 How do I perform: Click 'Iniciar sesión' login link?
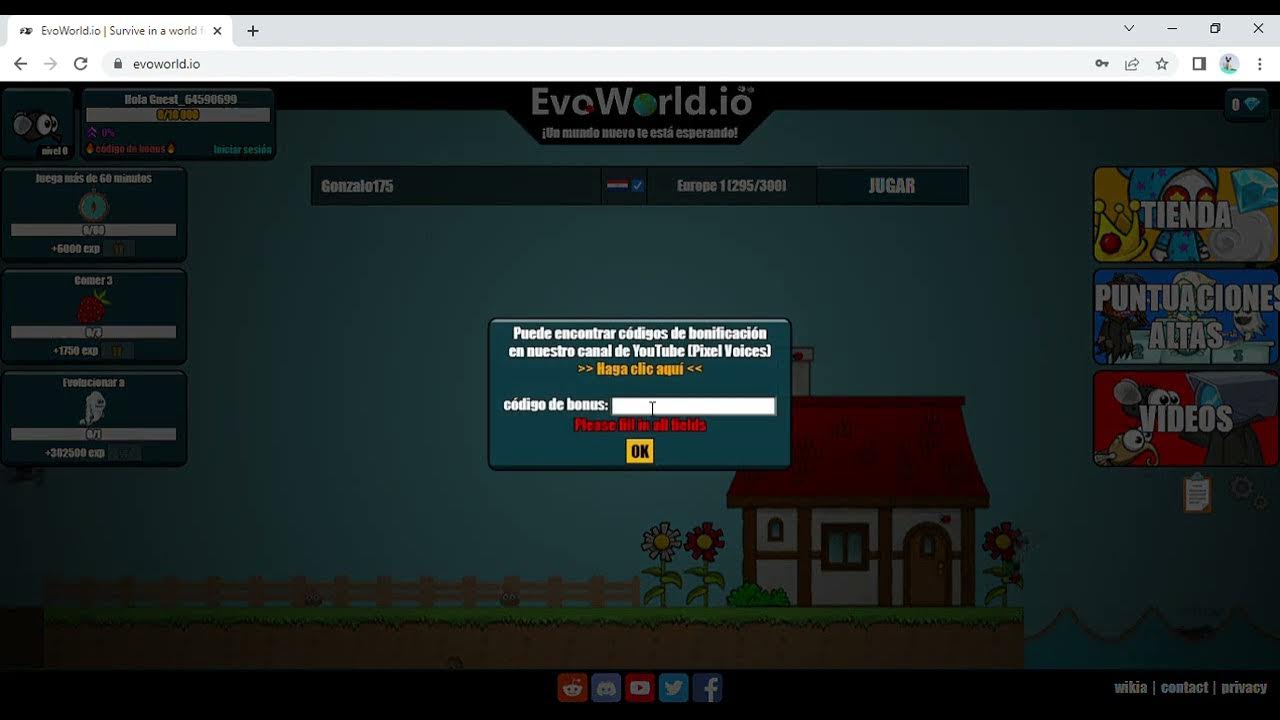pos(242,150)
